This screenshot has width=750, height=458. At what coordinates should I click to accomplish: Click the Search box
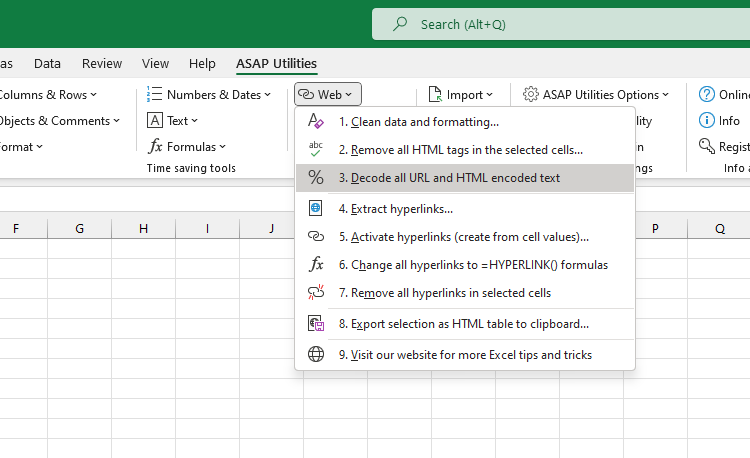(x=560, y=24)
